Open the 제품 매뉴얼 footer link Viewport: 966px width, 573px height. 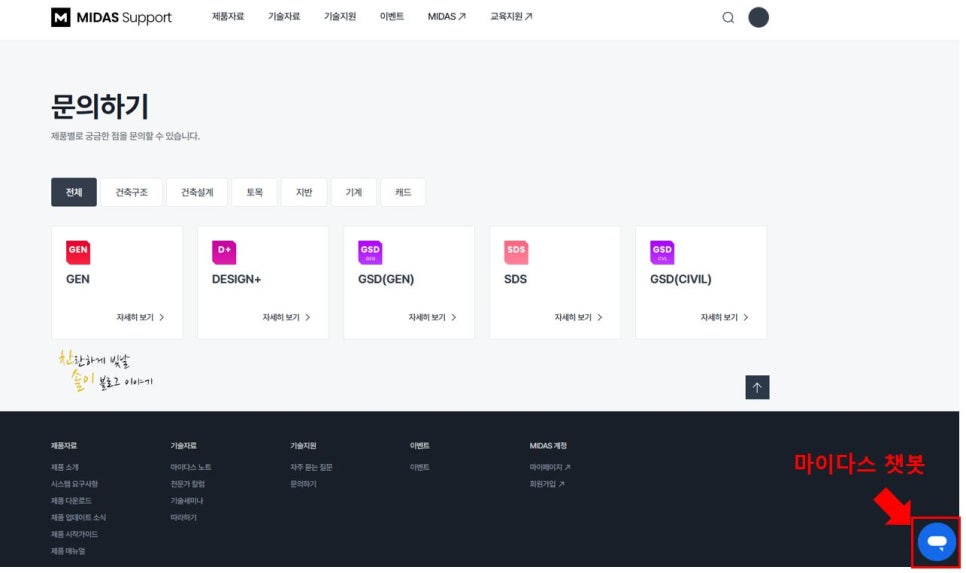[x=68, y=551]
